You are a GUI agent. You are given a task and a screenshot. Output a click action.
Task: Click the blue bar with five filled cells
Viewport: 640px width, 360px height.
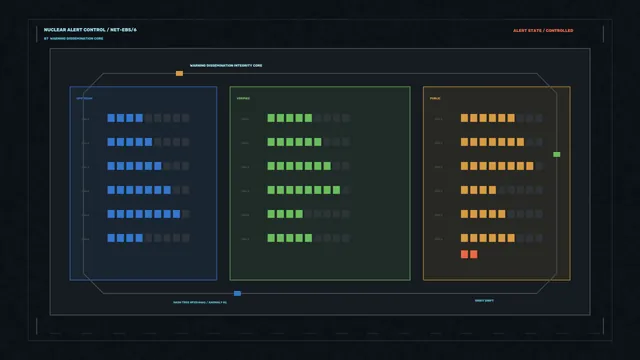pos(148,142)
